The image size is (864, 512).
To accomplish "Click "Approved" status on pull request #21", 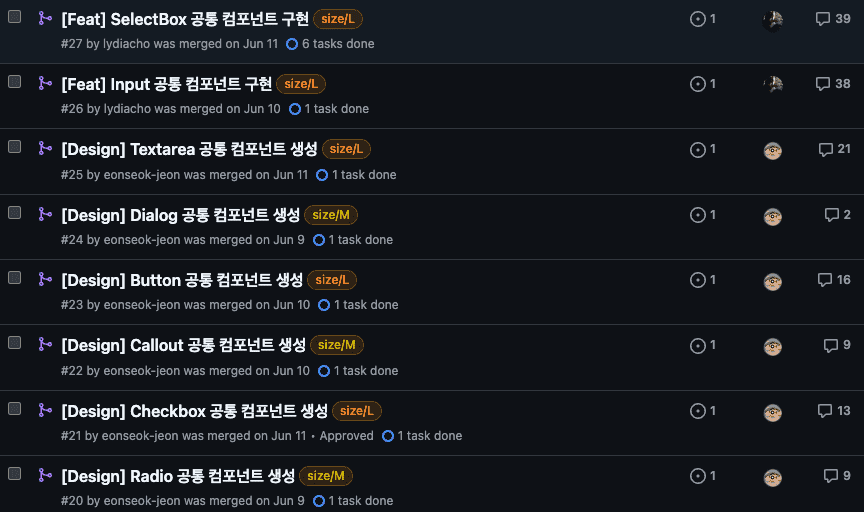I will 346,436.
